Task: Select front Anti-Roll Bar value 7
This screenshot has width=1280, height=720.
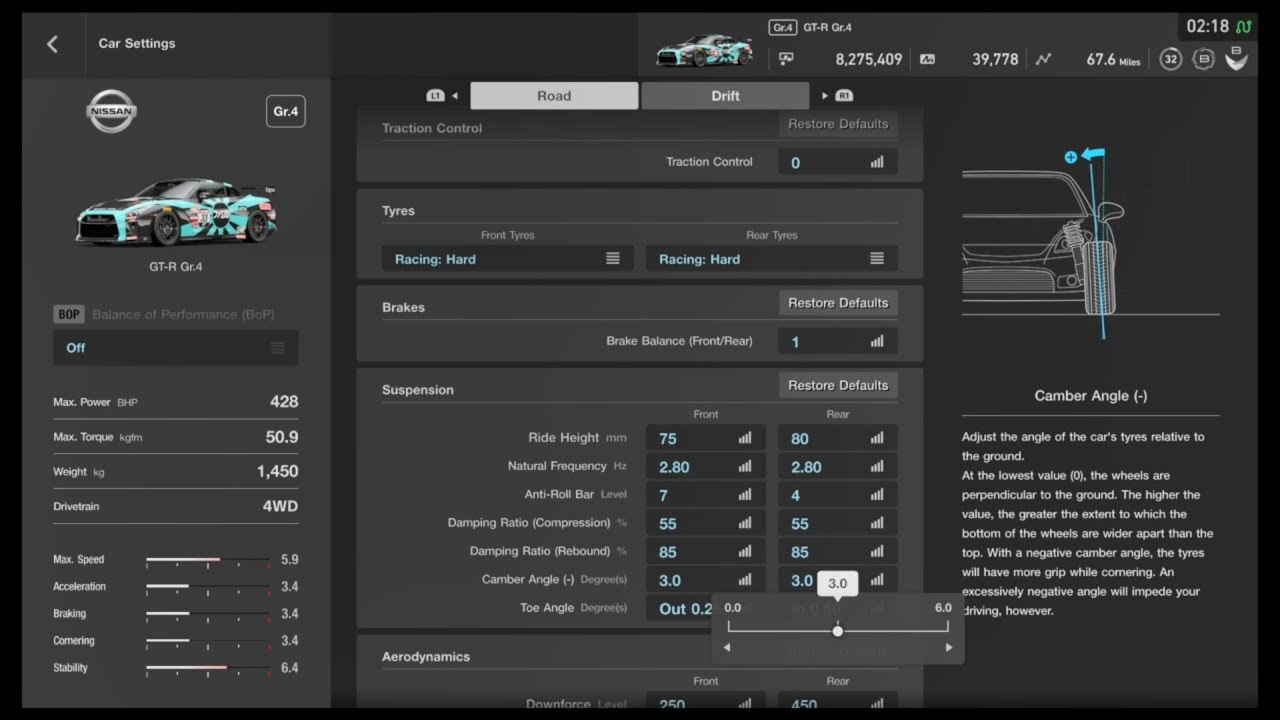Action: tap(706, 495)
